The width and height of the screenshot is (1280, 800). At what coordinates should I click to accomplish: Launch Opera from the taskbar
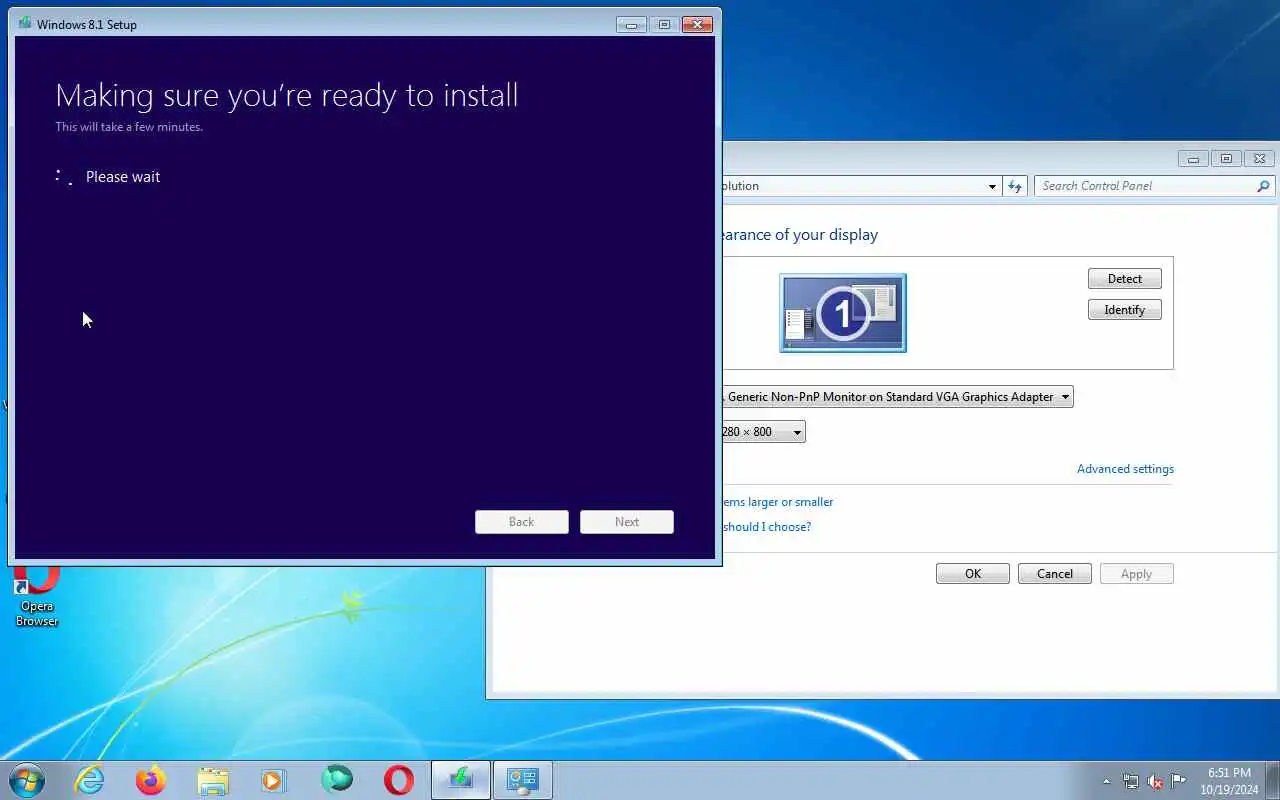click(x=399, y=780)
